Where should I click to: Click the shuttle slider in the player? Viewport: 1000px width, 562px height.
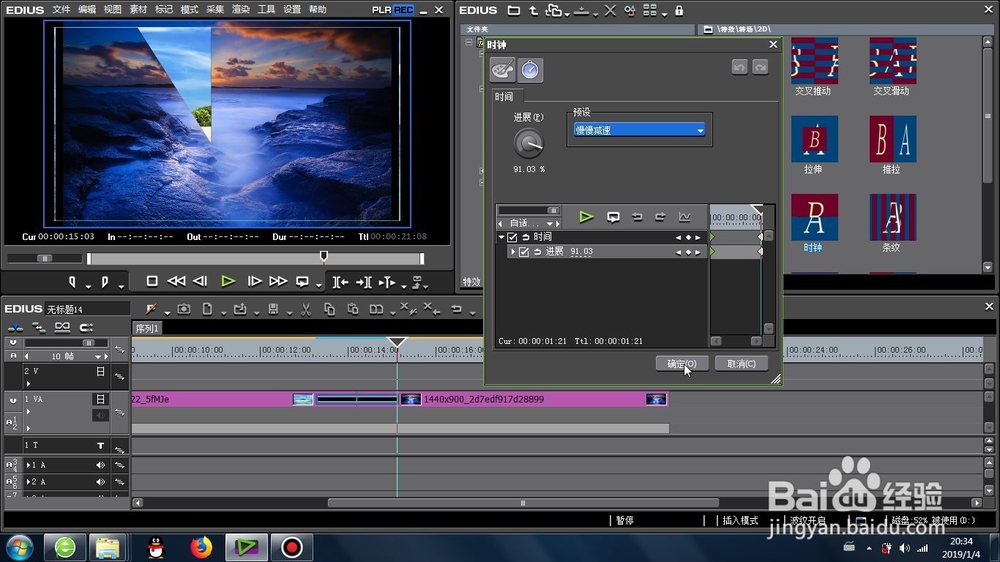(x=45, y=258)
